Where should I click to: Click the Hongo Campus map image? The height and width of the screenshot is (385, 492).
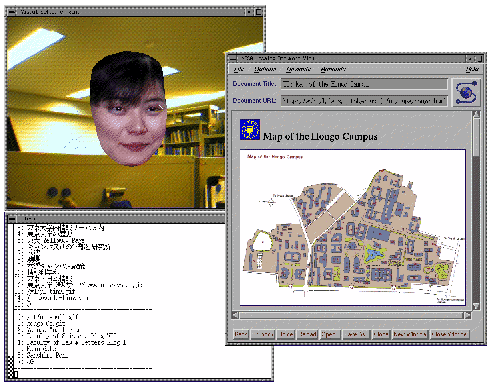(353, 227)
